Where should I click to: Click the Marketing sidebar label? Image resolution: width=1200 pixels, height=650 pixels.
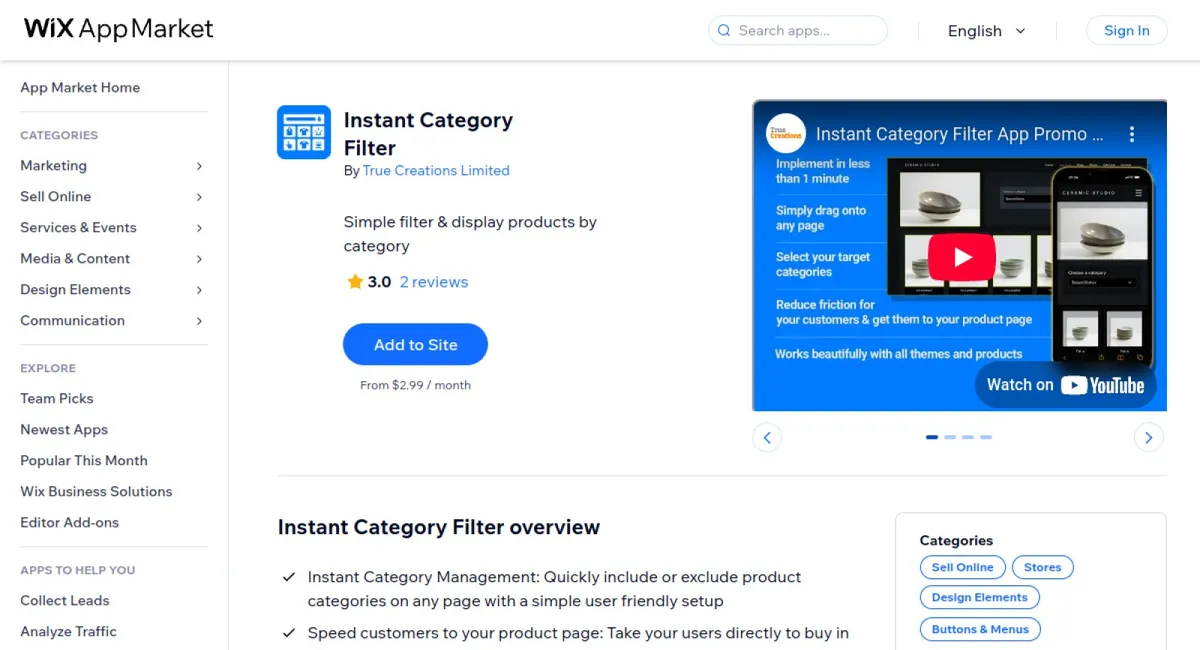[x=53, y=166]
